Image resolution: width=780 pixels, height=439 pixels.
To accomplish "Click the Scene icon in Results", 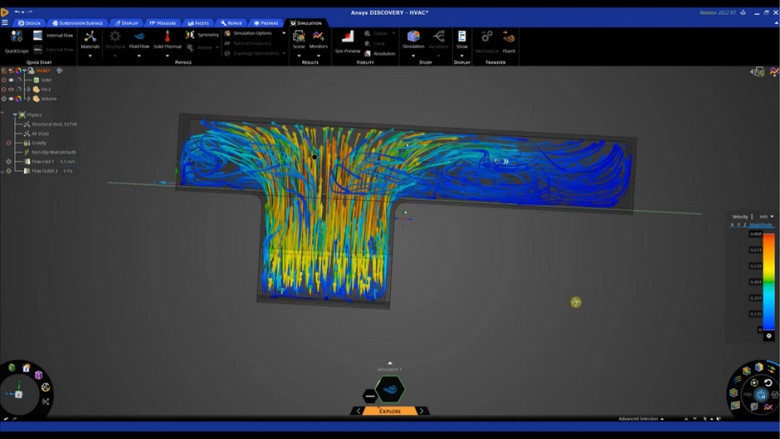I will pos(299,39).
